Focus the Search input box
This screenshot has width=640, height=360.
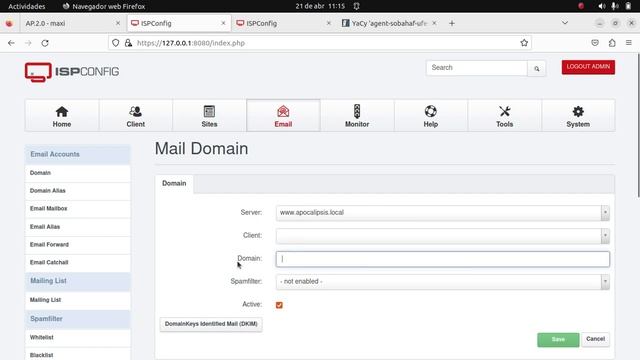[x=477, y=68]
